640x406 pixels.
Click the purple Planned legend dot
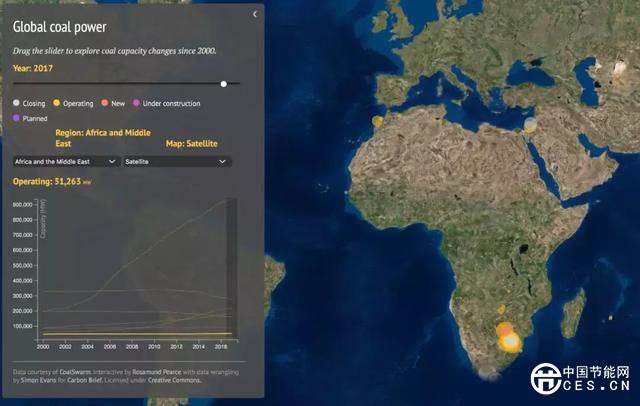tap(16, 117)
